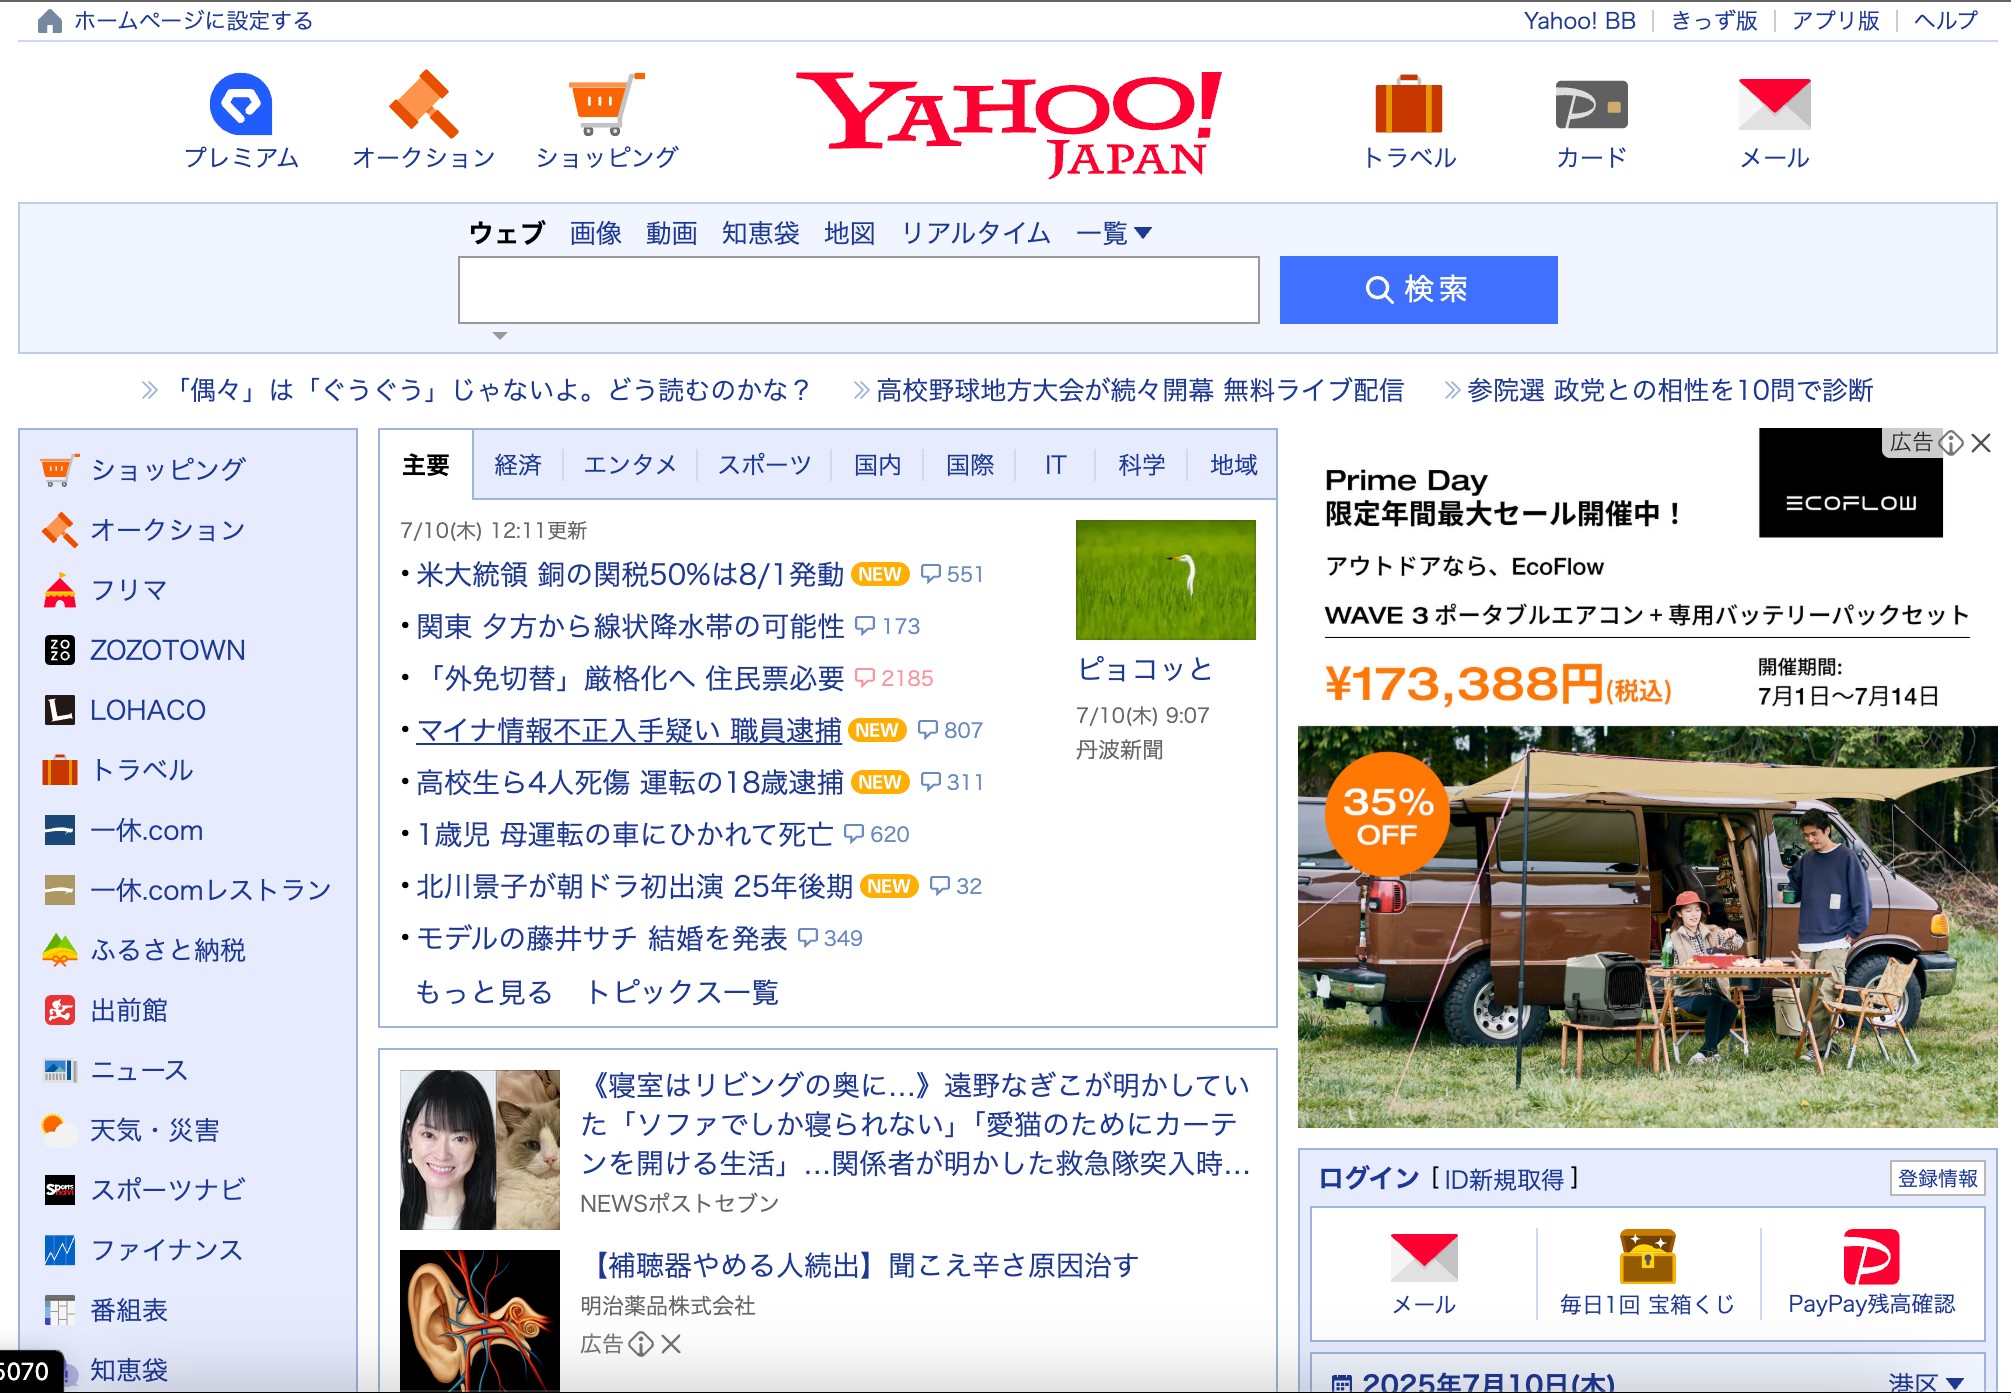Open the Travel suitcase icon in header
The image size is (2011, 1393).
click(x=1409, y=104)
